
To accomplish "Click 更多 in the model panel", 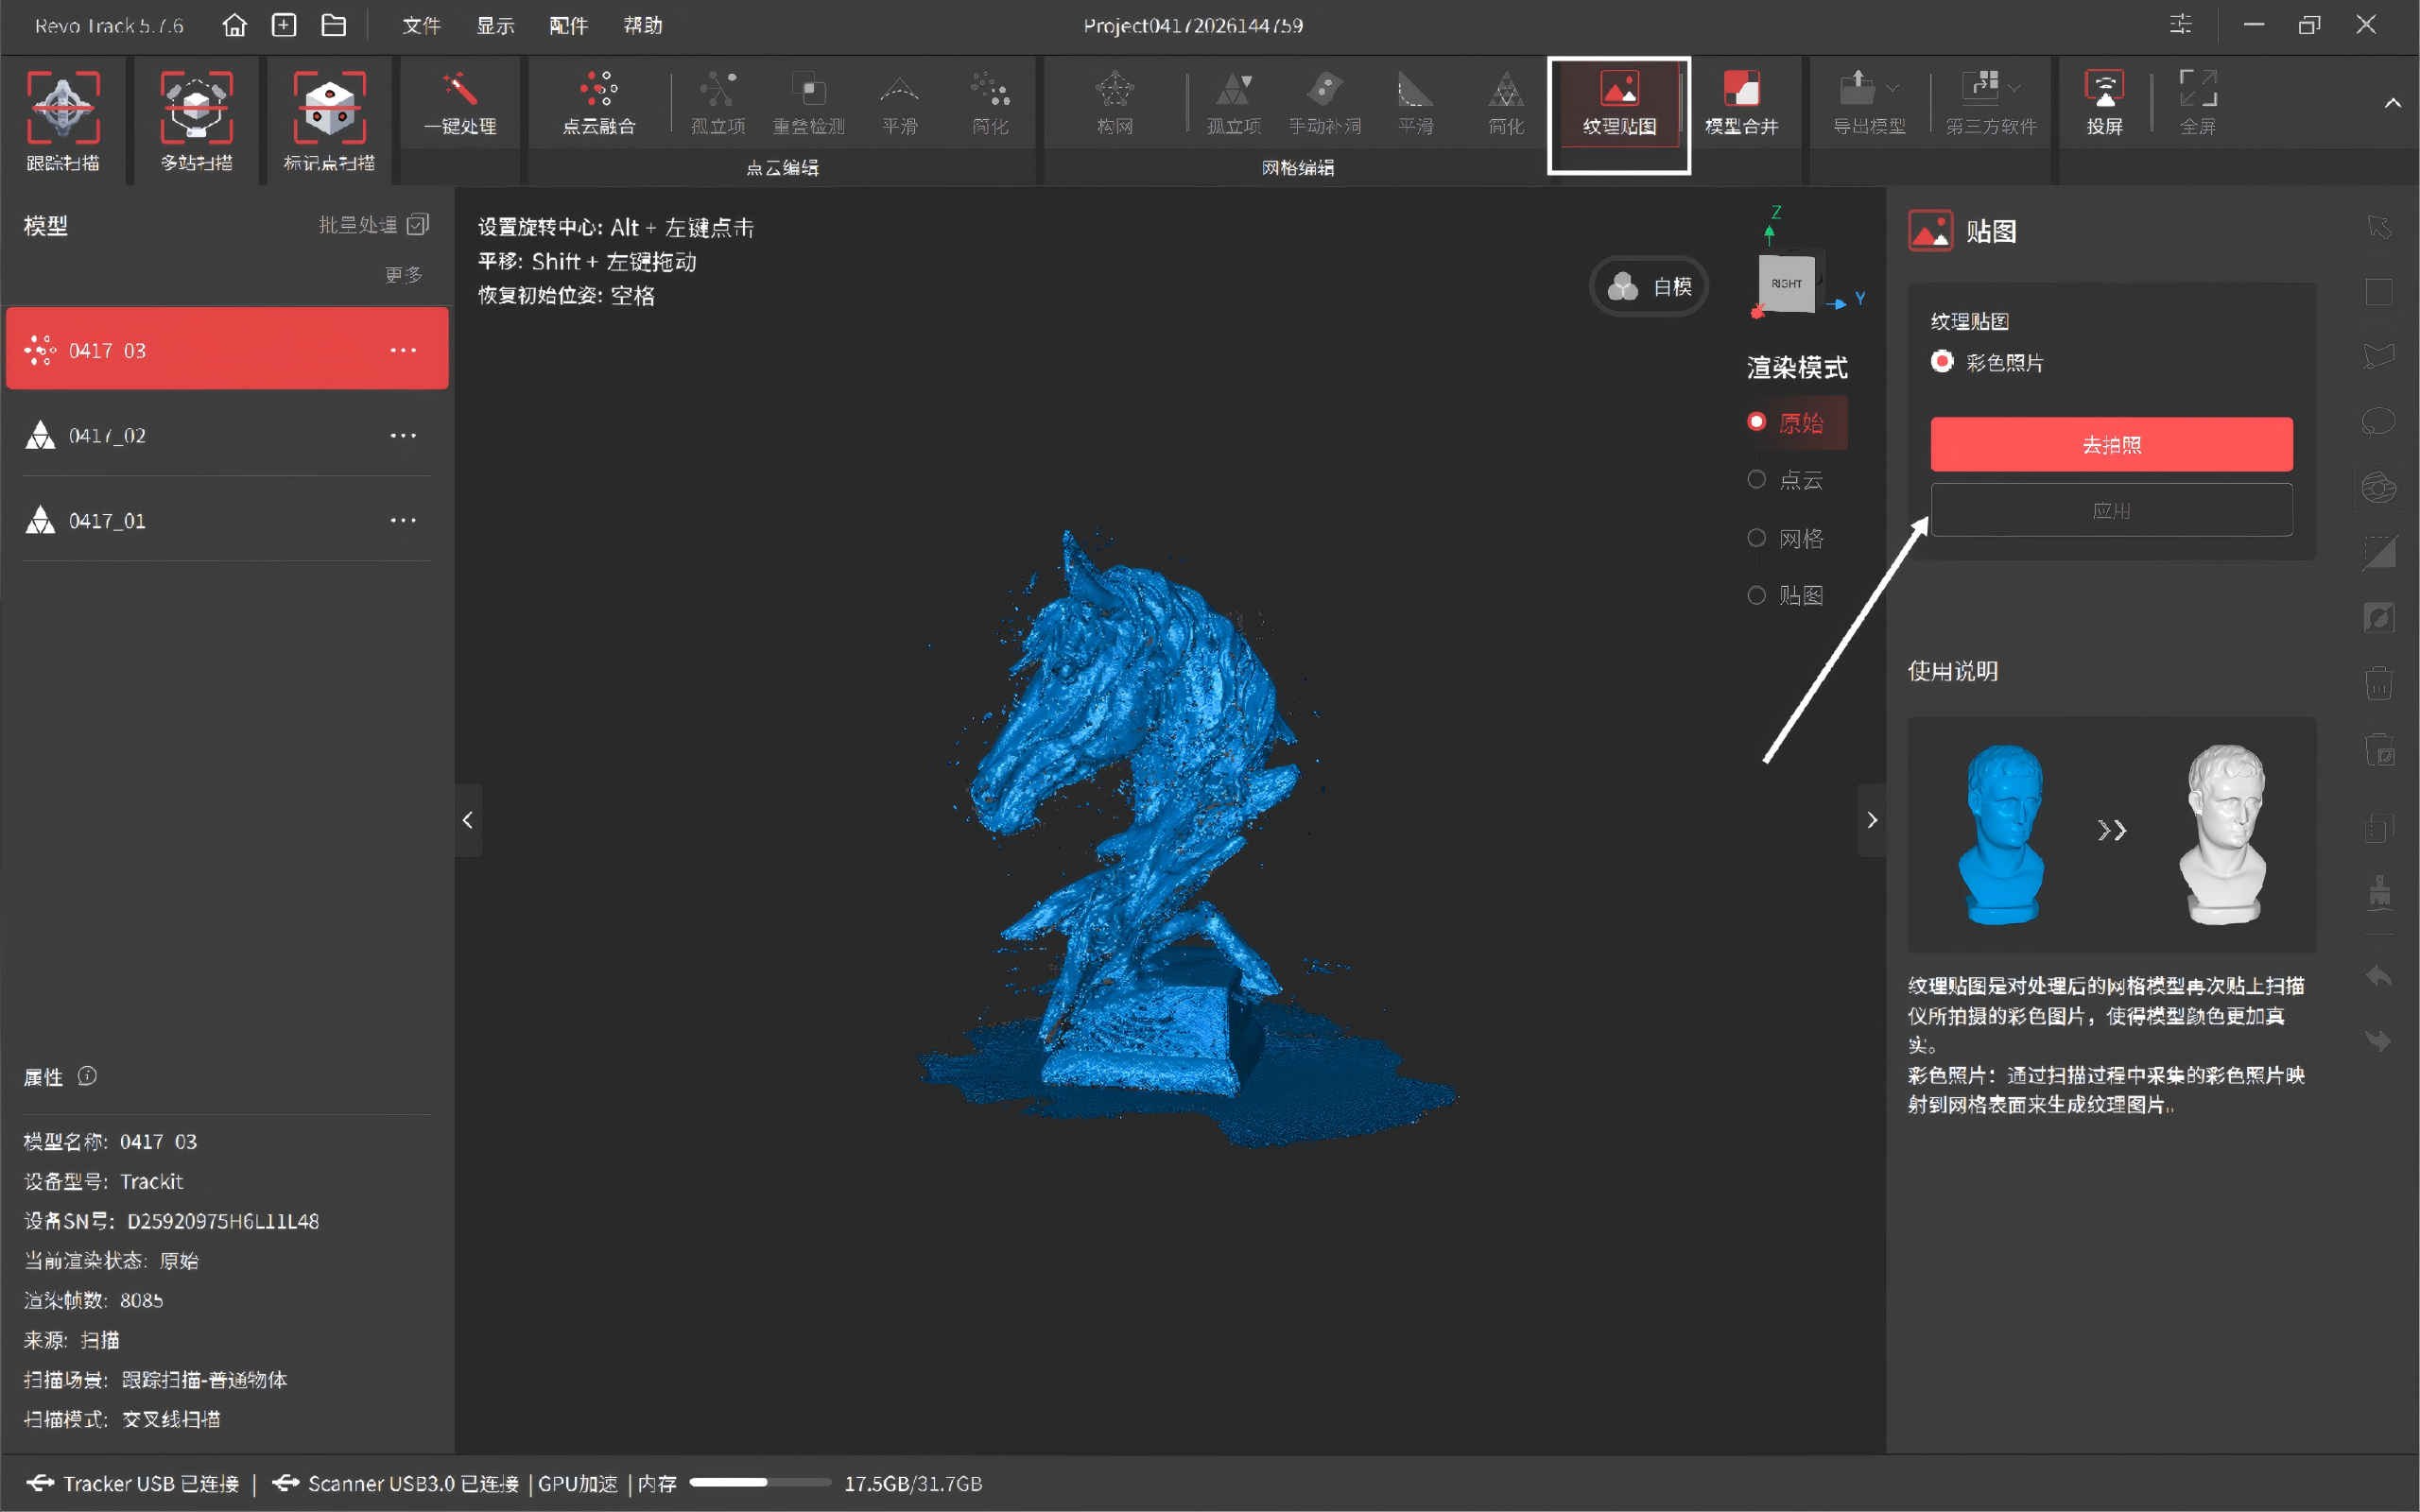I will tap(404, 274).
